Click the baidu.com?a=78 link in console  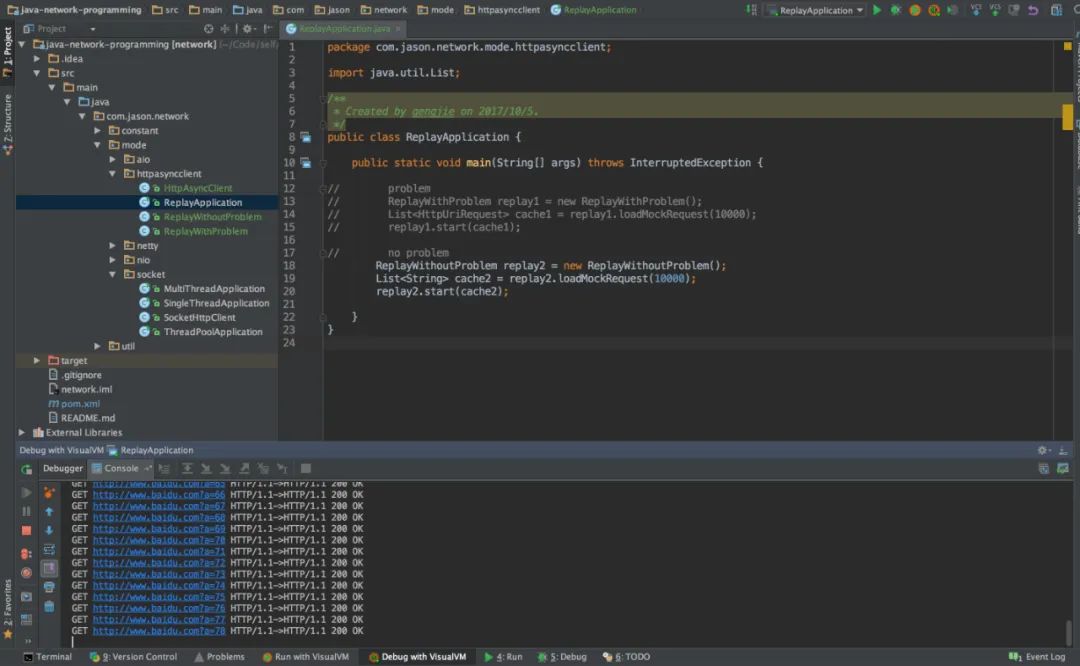click(158, 631)
